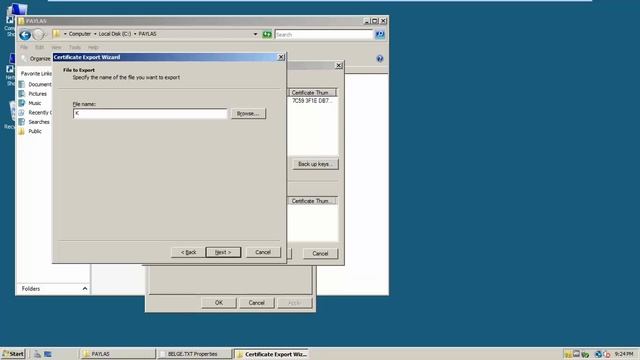Click the muted volume tray icon

(607, 354)
